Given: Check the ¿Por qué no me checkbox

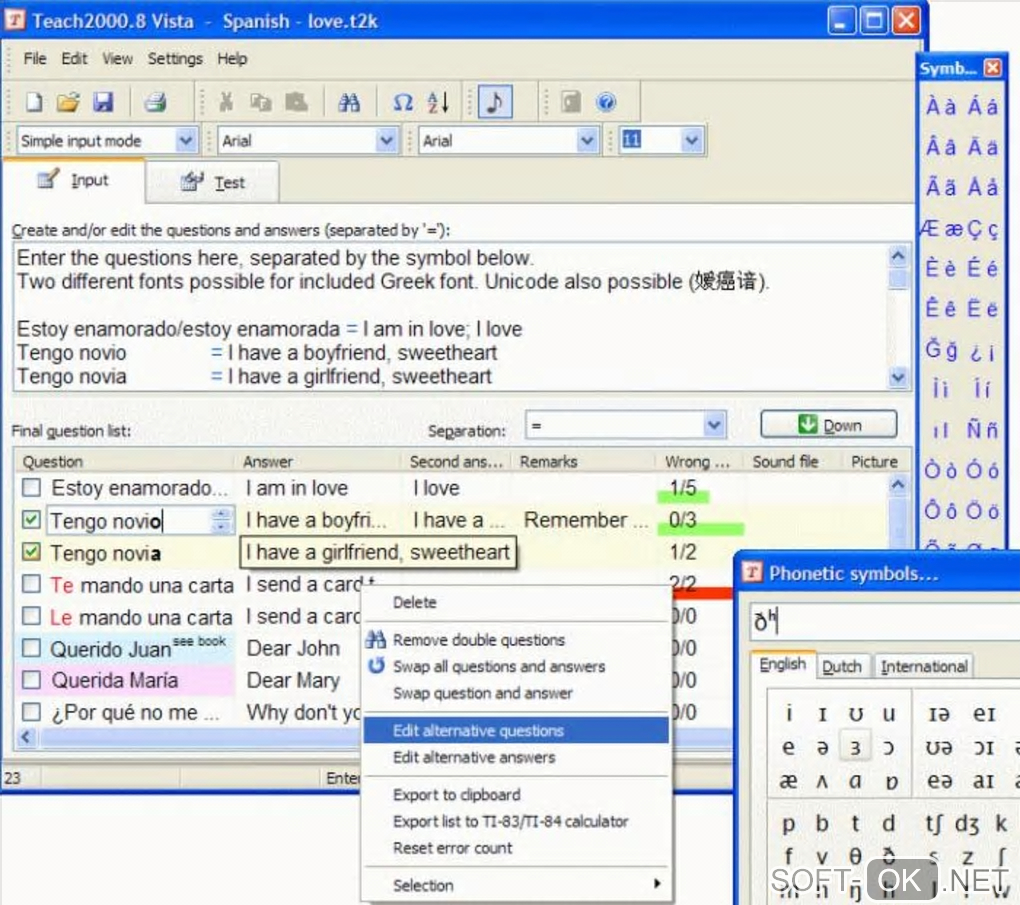Looking at the screenshot, I should point(31,712).
